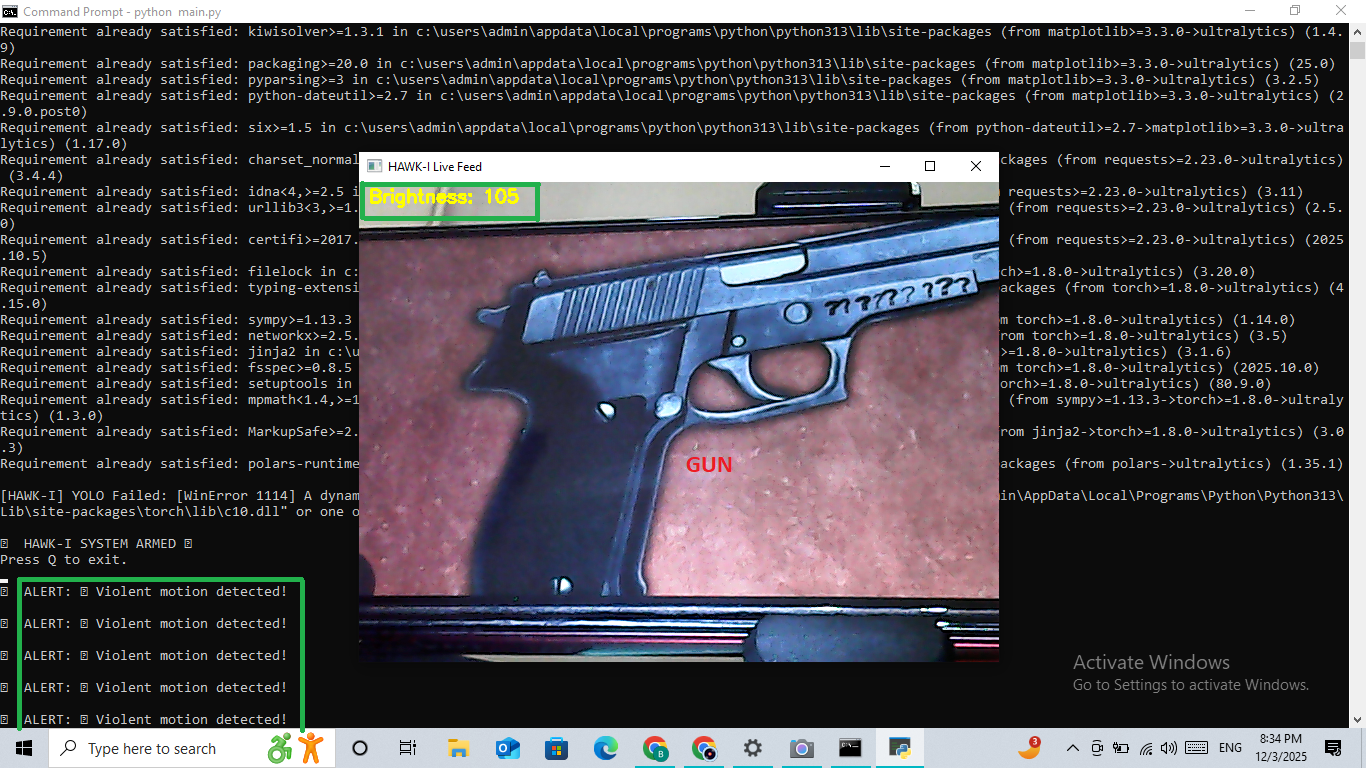Click the Type here to search box
Viewport: 1366px width, 768px height.
(x=150, y=748)
